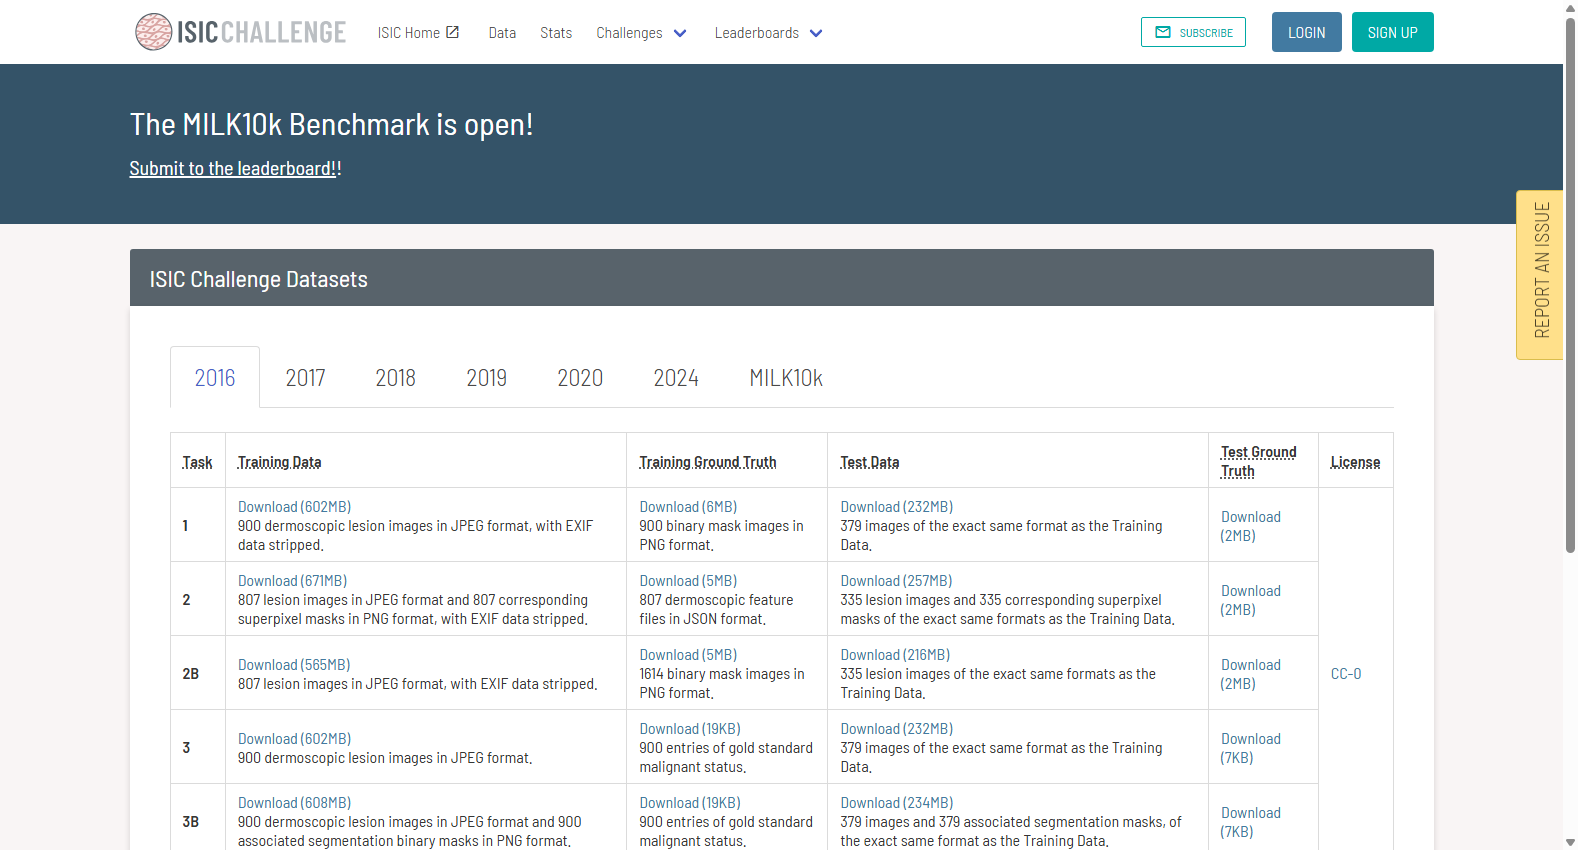Download Task 3B test ground truth (7KB)
The image size is (1578, 850).
pyautogui.click(x=1250, y=822)
